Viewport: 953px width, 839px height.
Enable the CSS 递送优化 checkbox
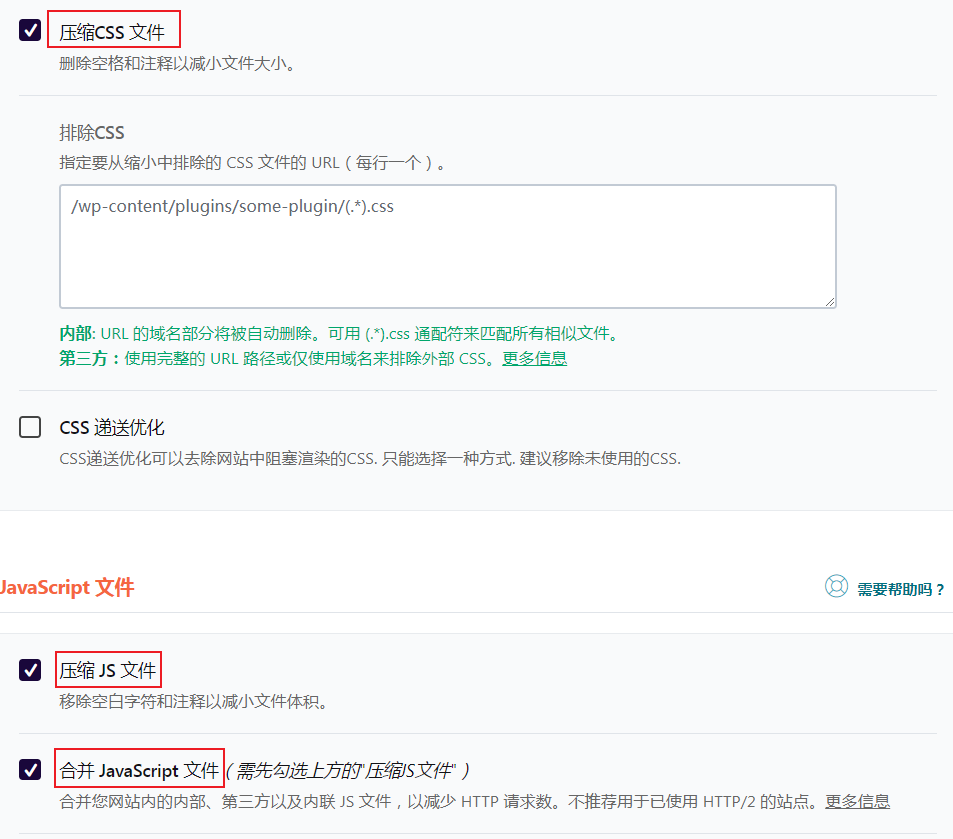click(30, 428)
